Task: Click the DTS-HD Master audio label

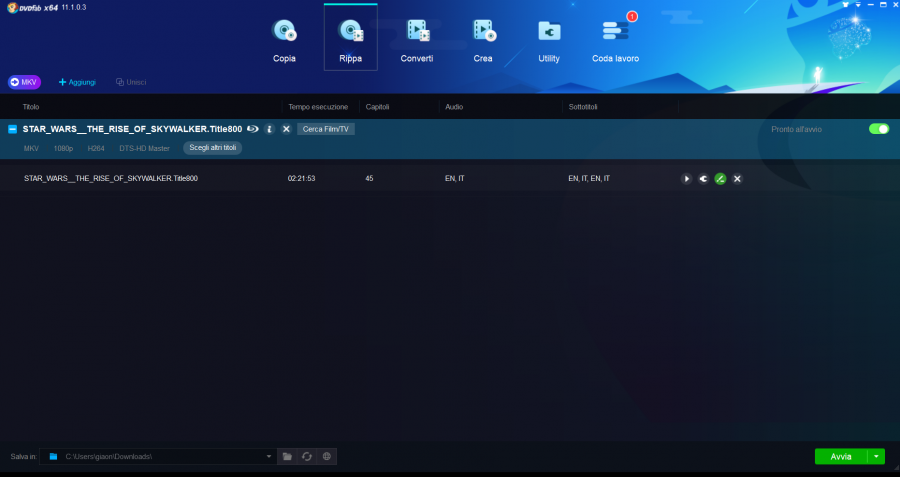Action: pyautogui.click(x=145, y=148)
